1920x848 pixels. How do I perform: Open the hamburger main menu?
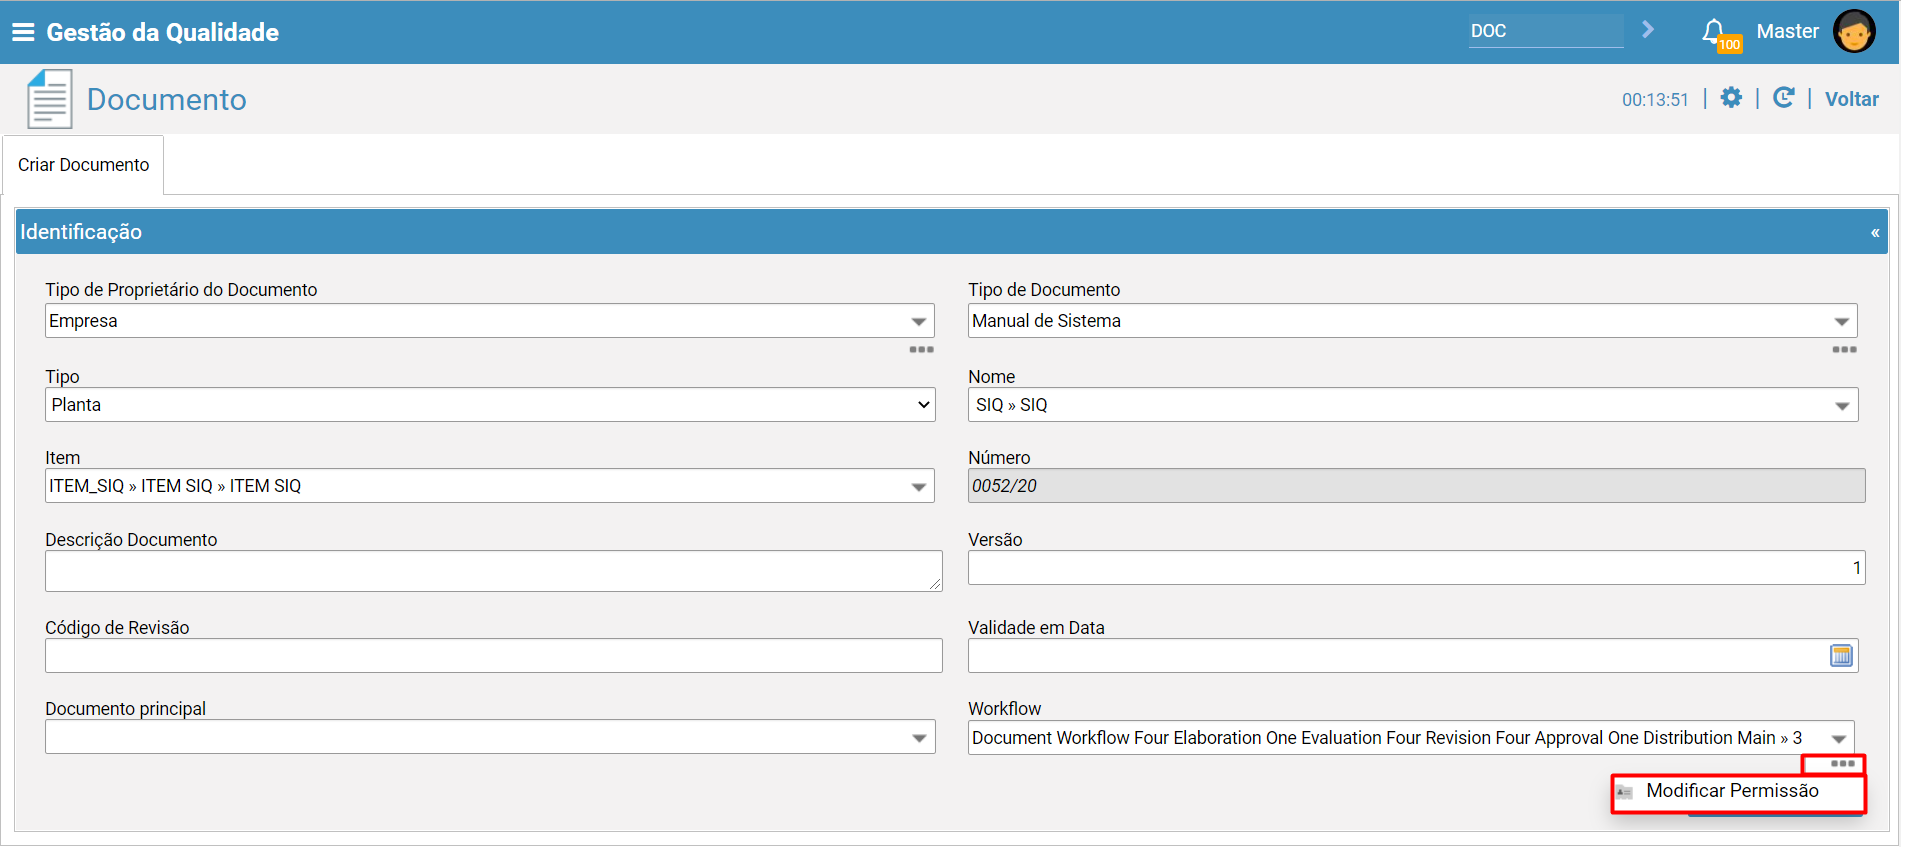click(x=23, y=32)
